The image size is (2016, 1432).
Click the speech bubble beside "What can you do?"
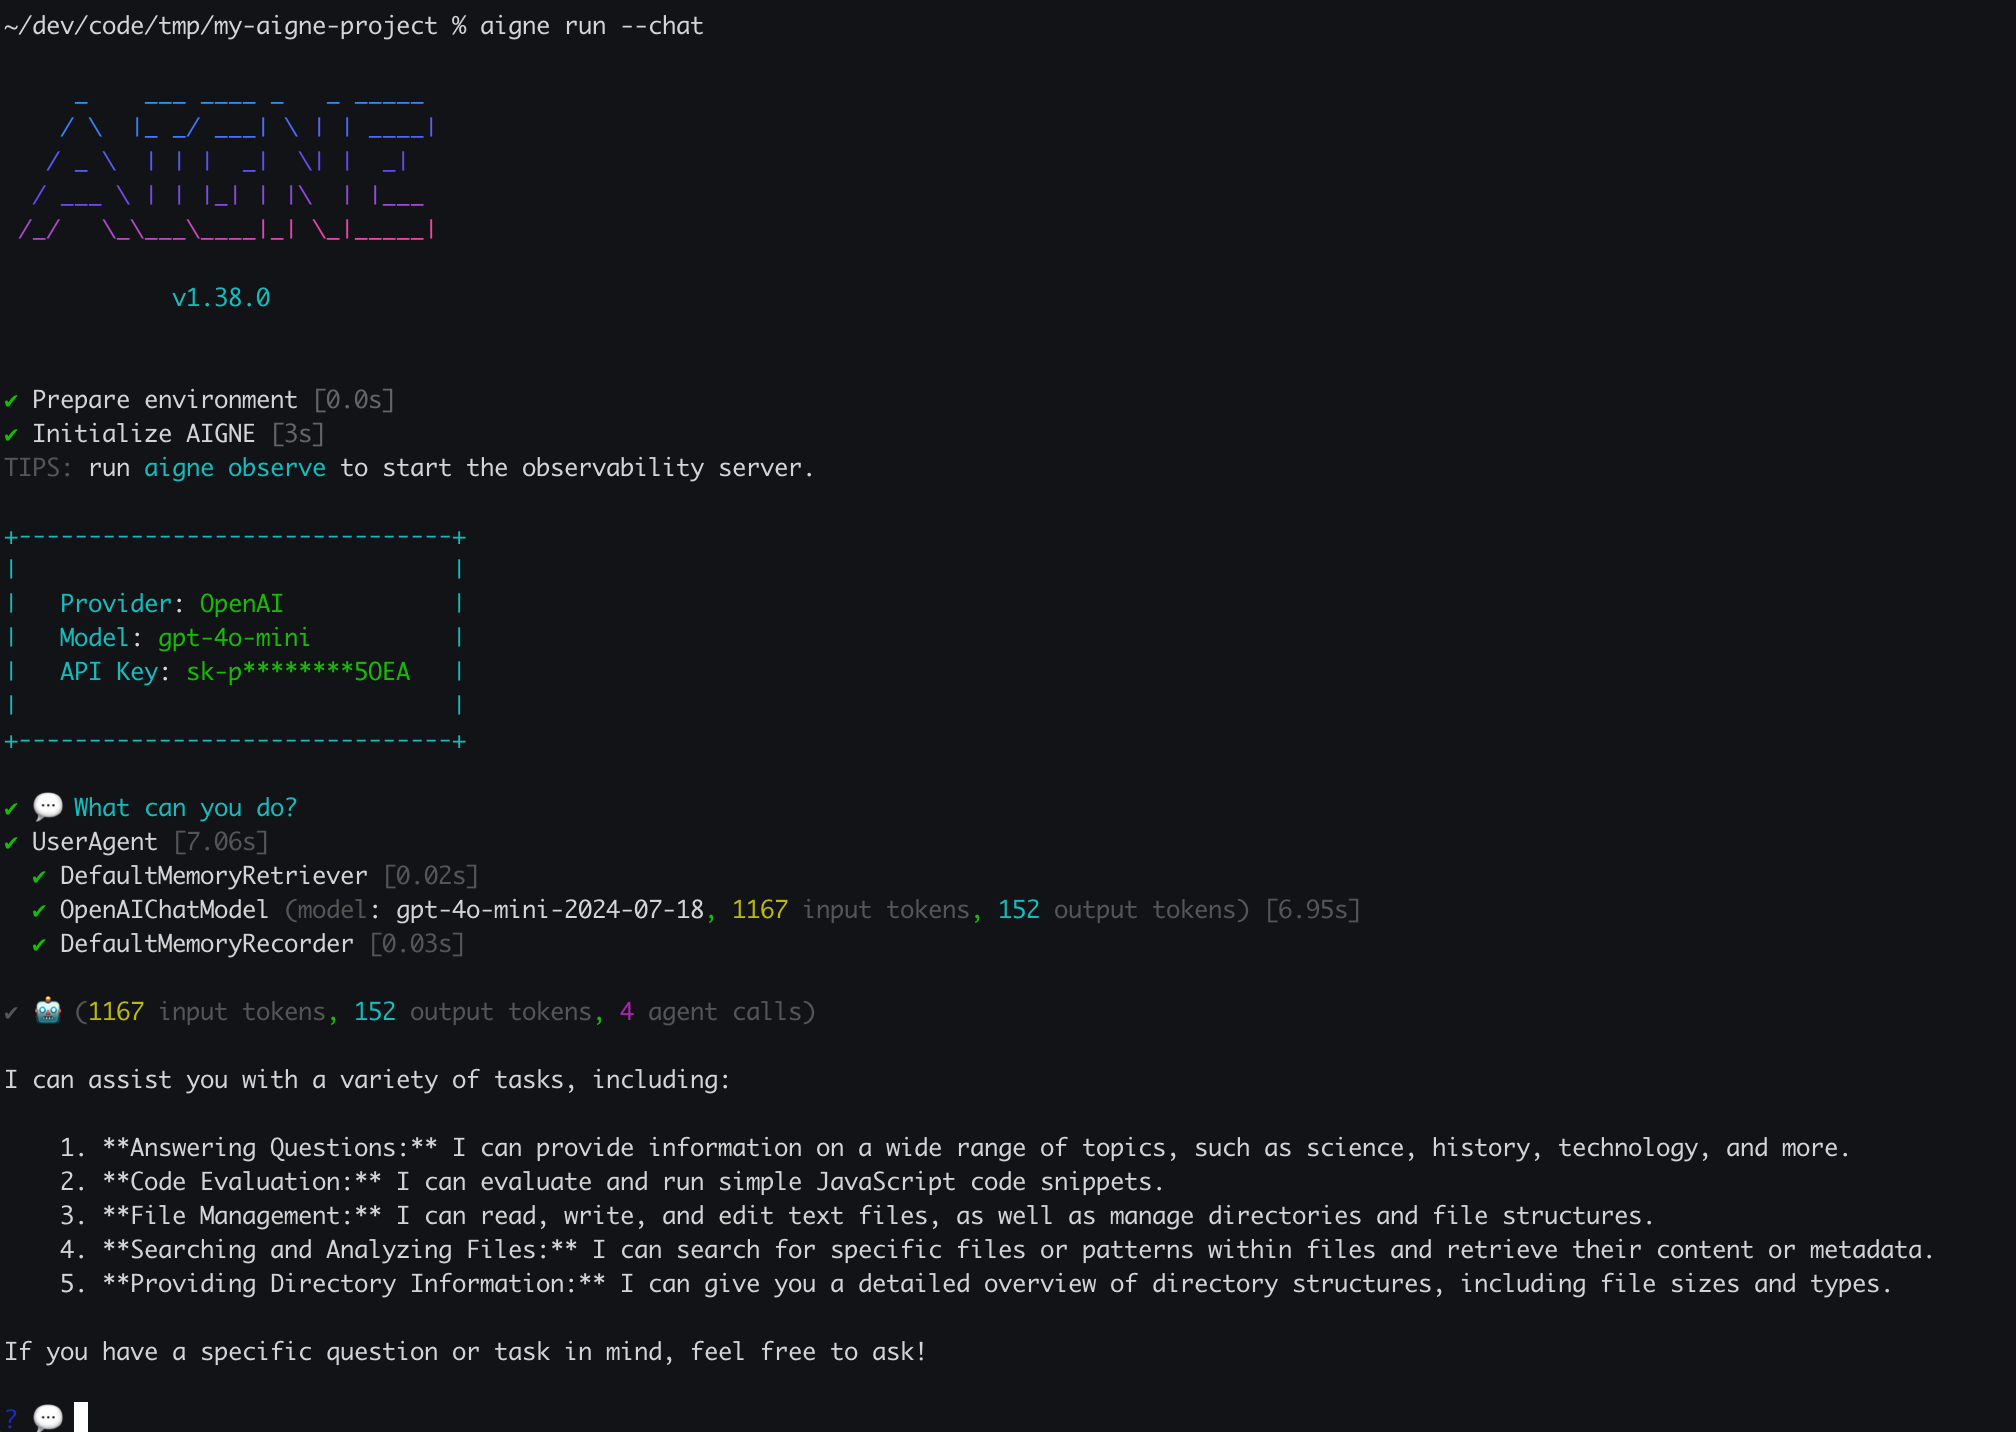tap(48, 806)
